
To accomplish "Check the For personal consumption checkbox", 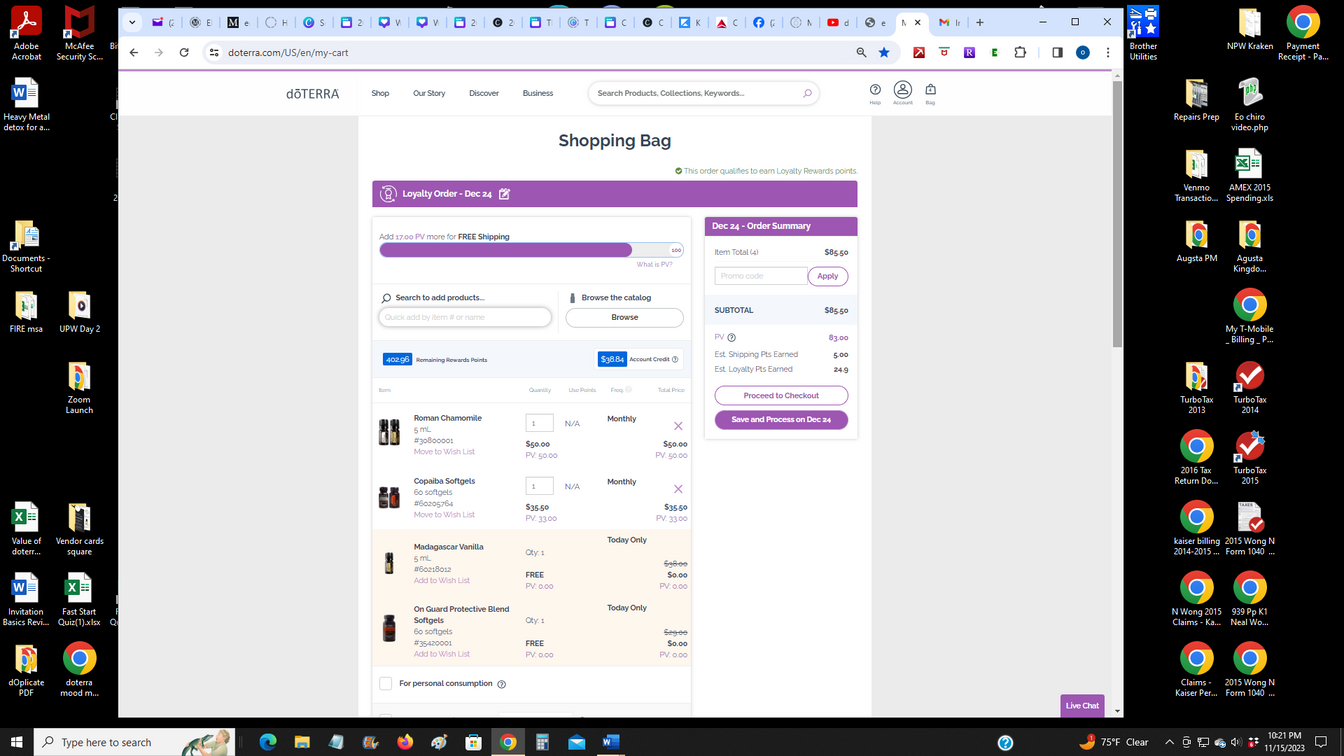I will [x=386, y=684].
